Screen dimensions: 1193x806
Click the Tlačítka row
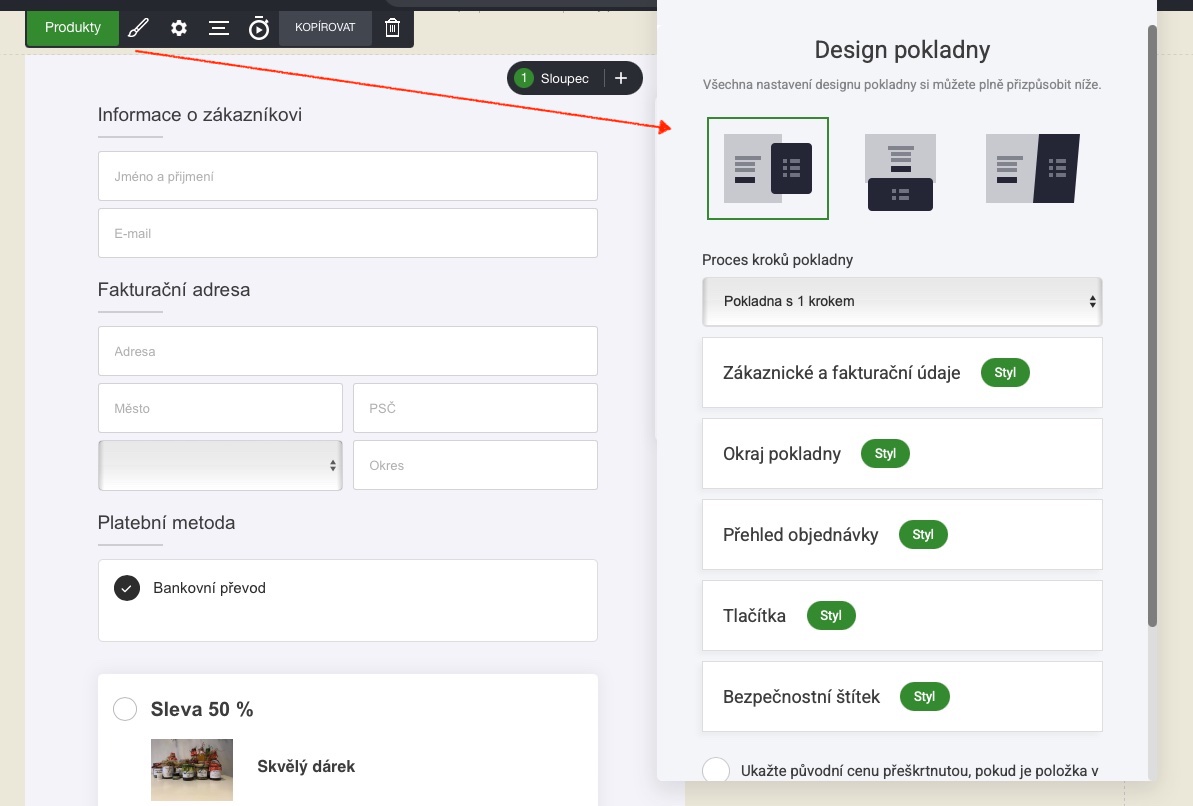click(902, 616)
